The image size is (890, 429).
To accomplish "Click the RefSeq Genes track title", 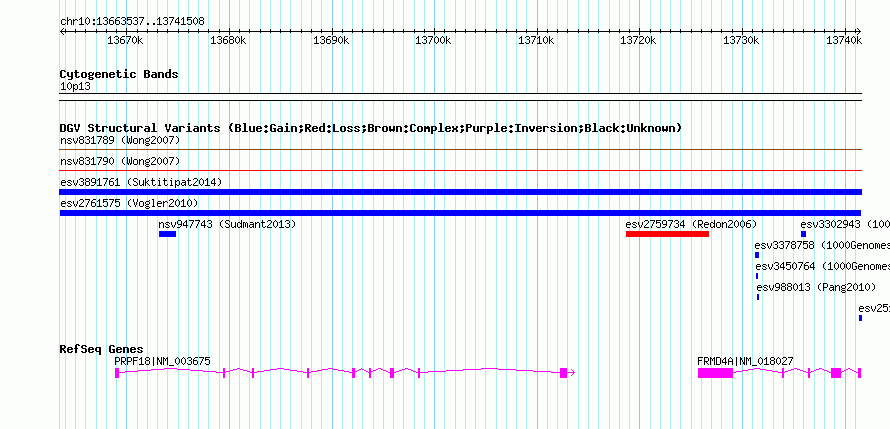I will point(102,349).
